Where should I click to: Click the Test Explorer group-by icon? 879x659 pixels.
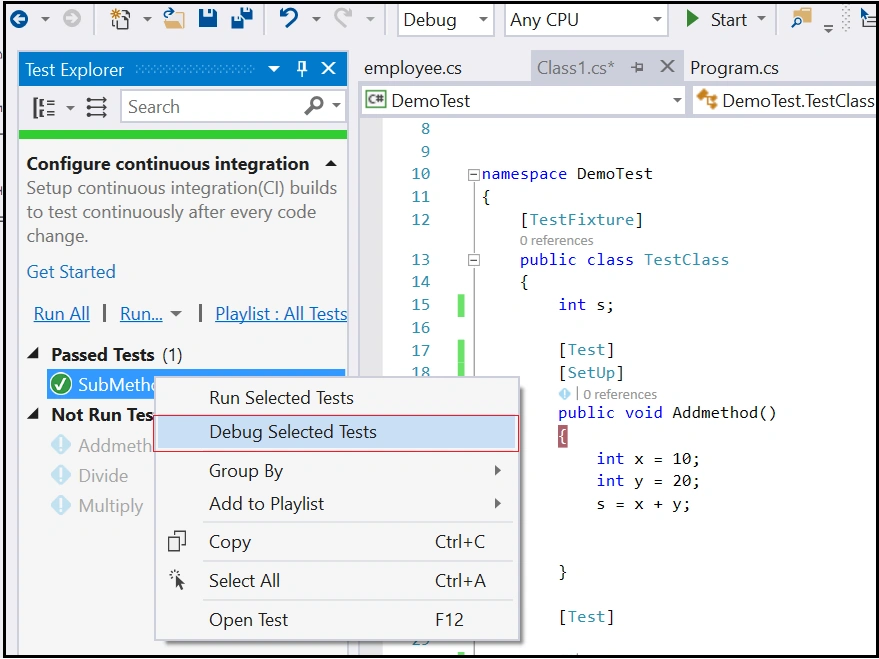[44, 108]
